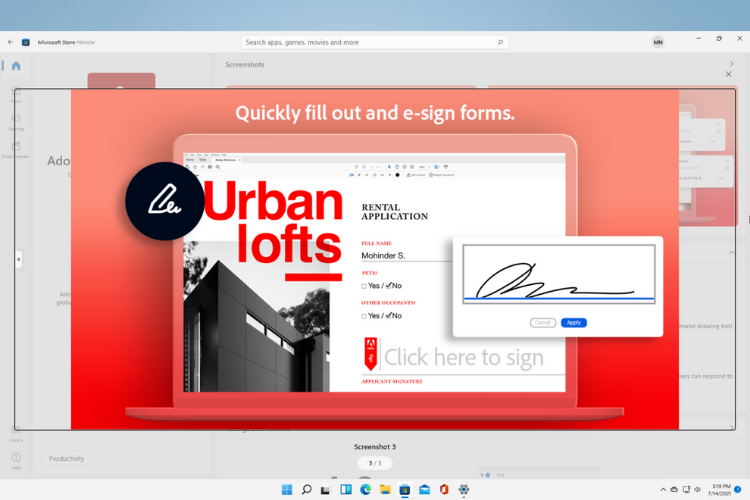750x500 pixels.
Task: Open the Windows Start menu
Action: pyautogui.click(x=287, y=489)
